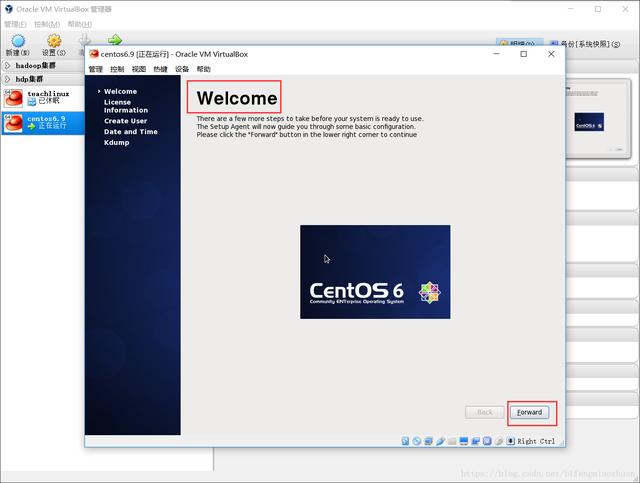
Task: Select License Information in setup sidebar
Action: [126, 106]
